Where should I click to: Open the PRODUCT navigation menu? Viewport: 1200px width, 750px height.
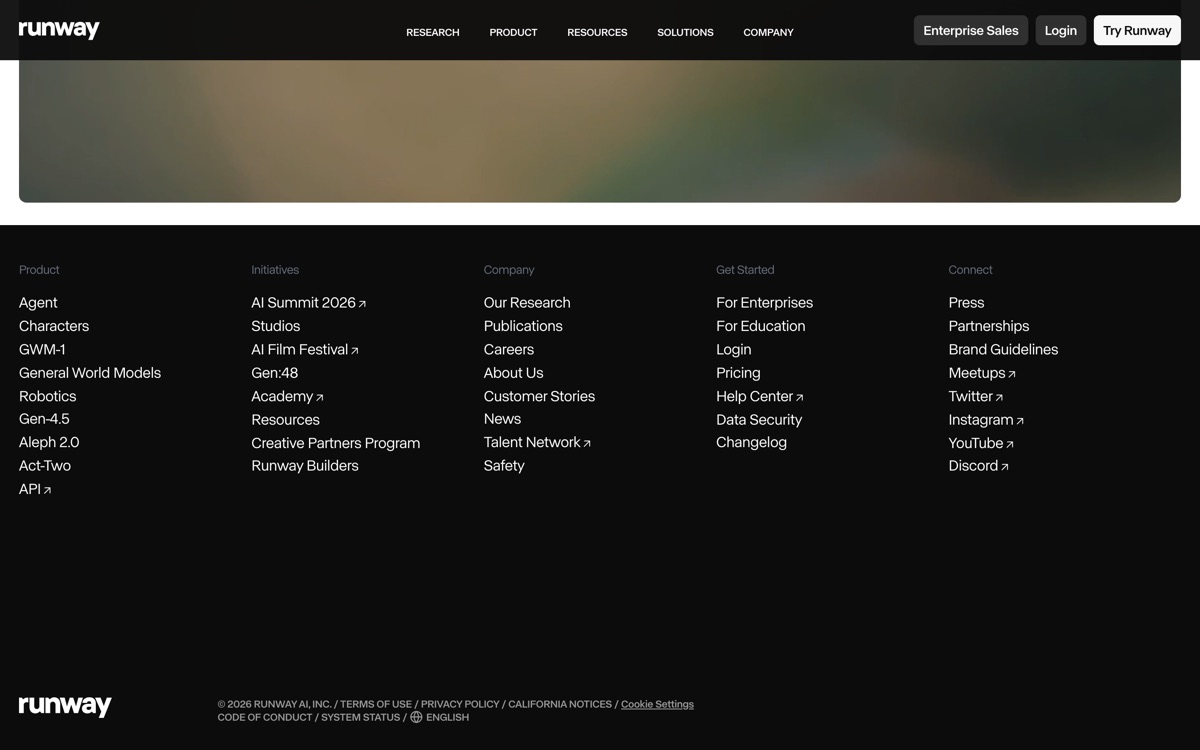(513, 32)
